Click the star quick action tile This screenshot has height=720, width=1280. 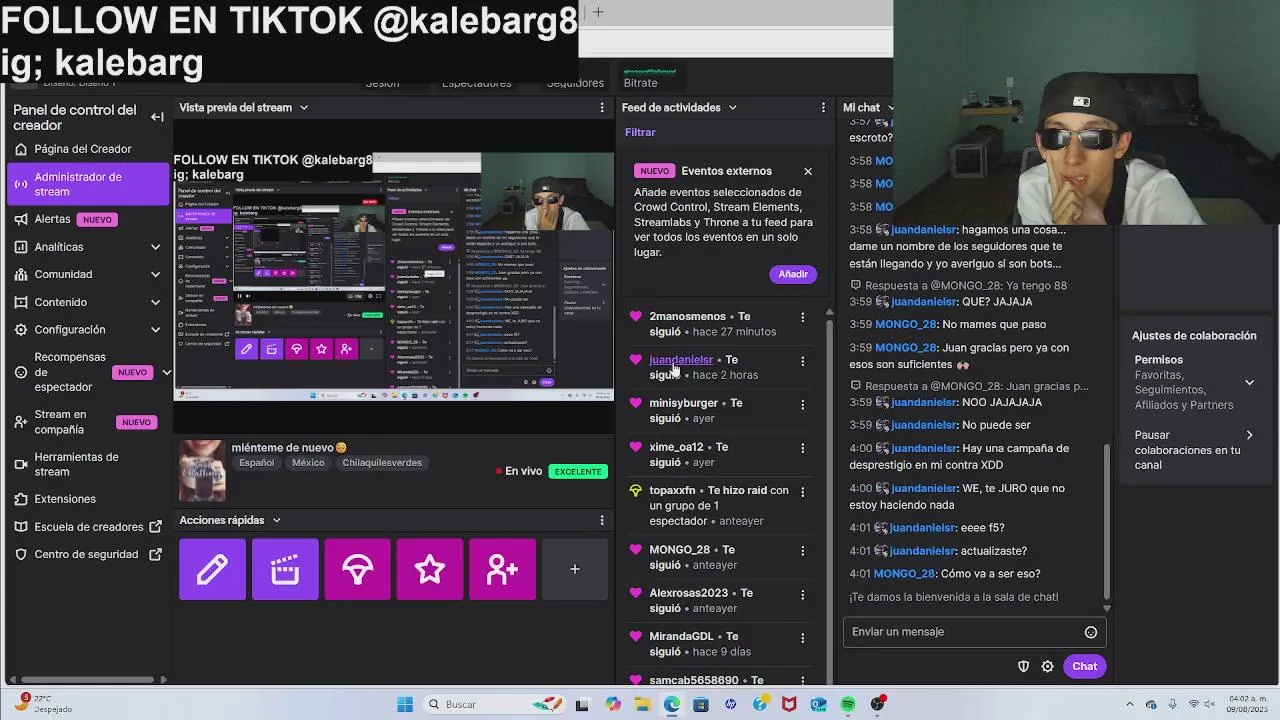(x=430, y=569)
